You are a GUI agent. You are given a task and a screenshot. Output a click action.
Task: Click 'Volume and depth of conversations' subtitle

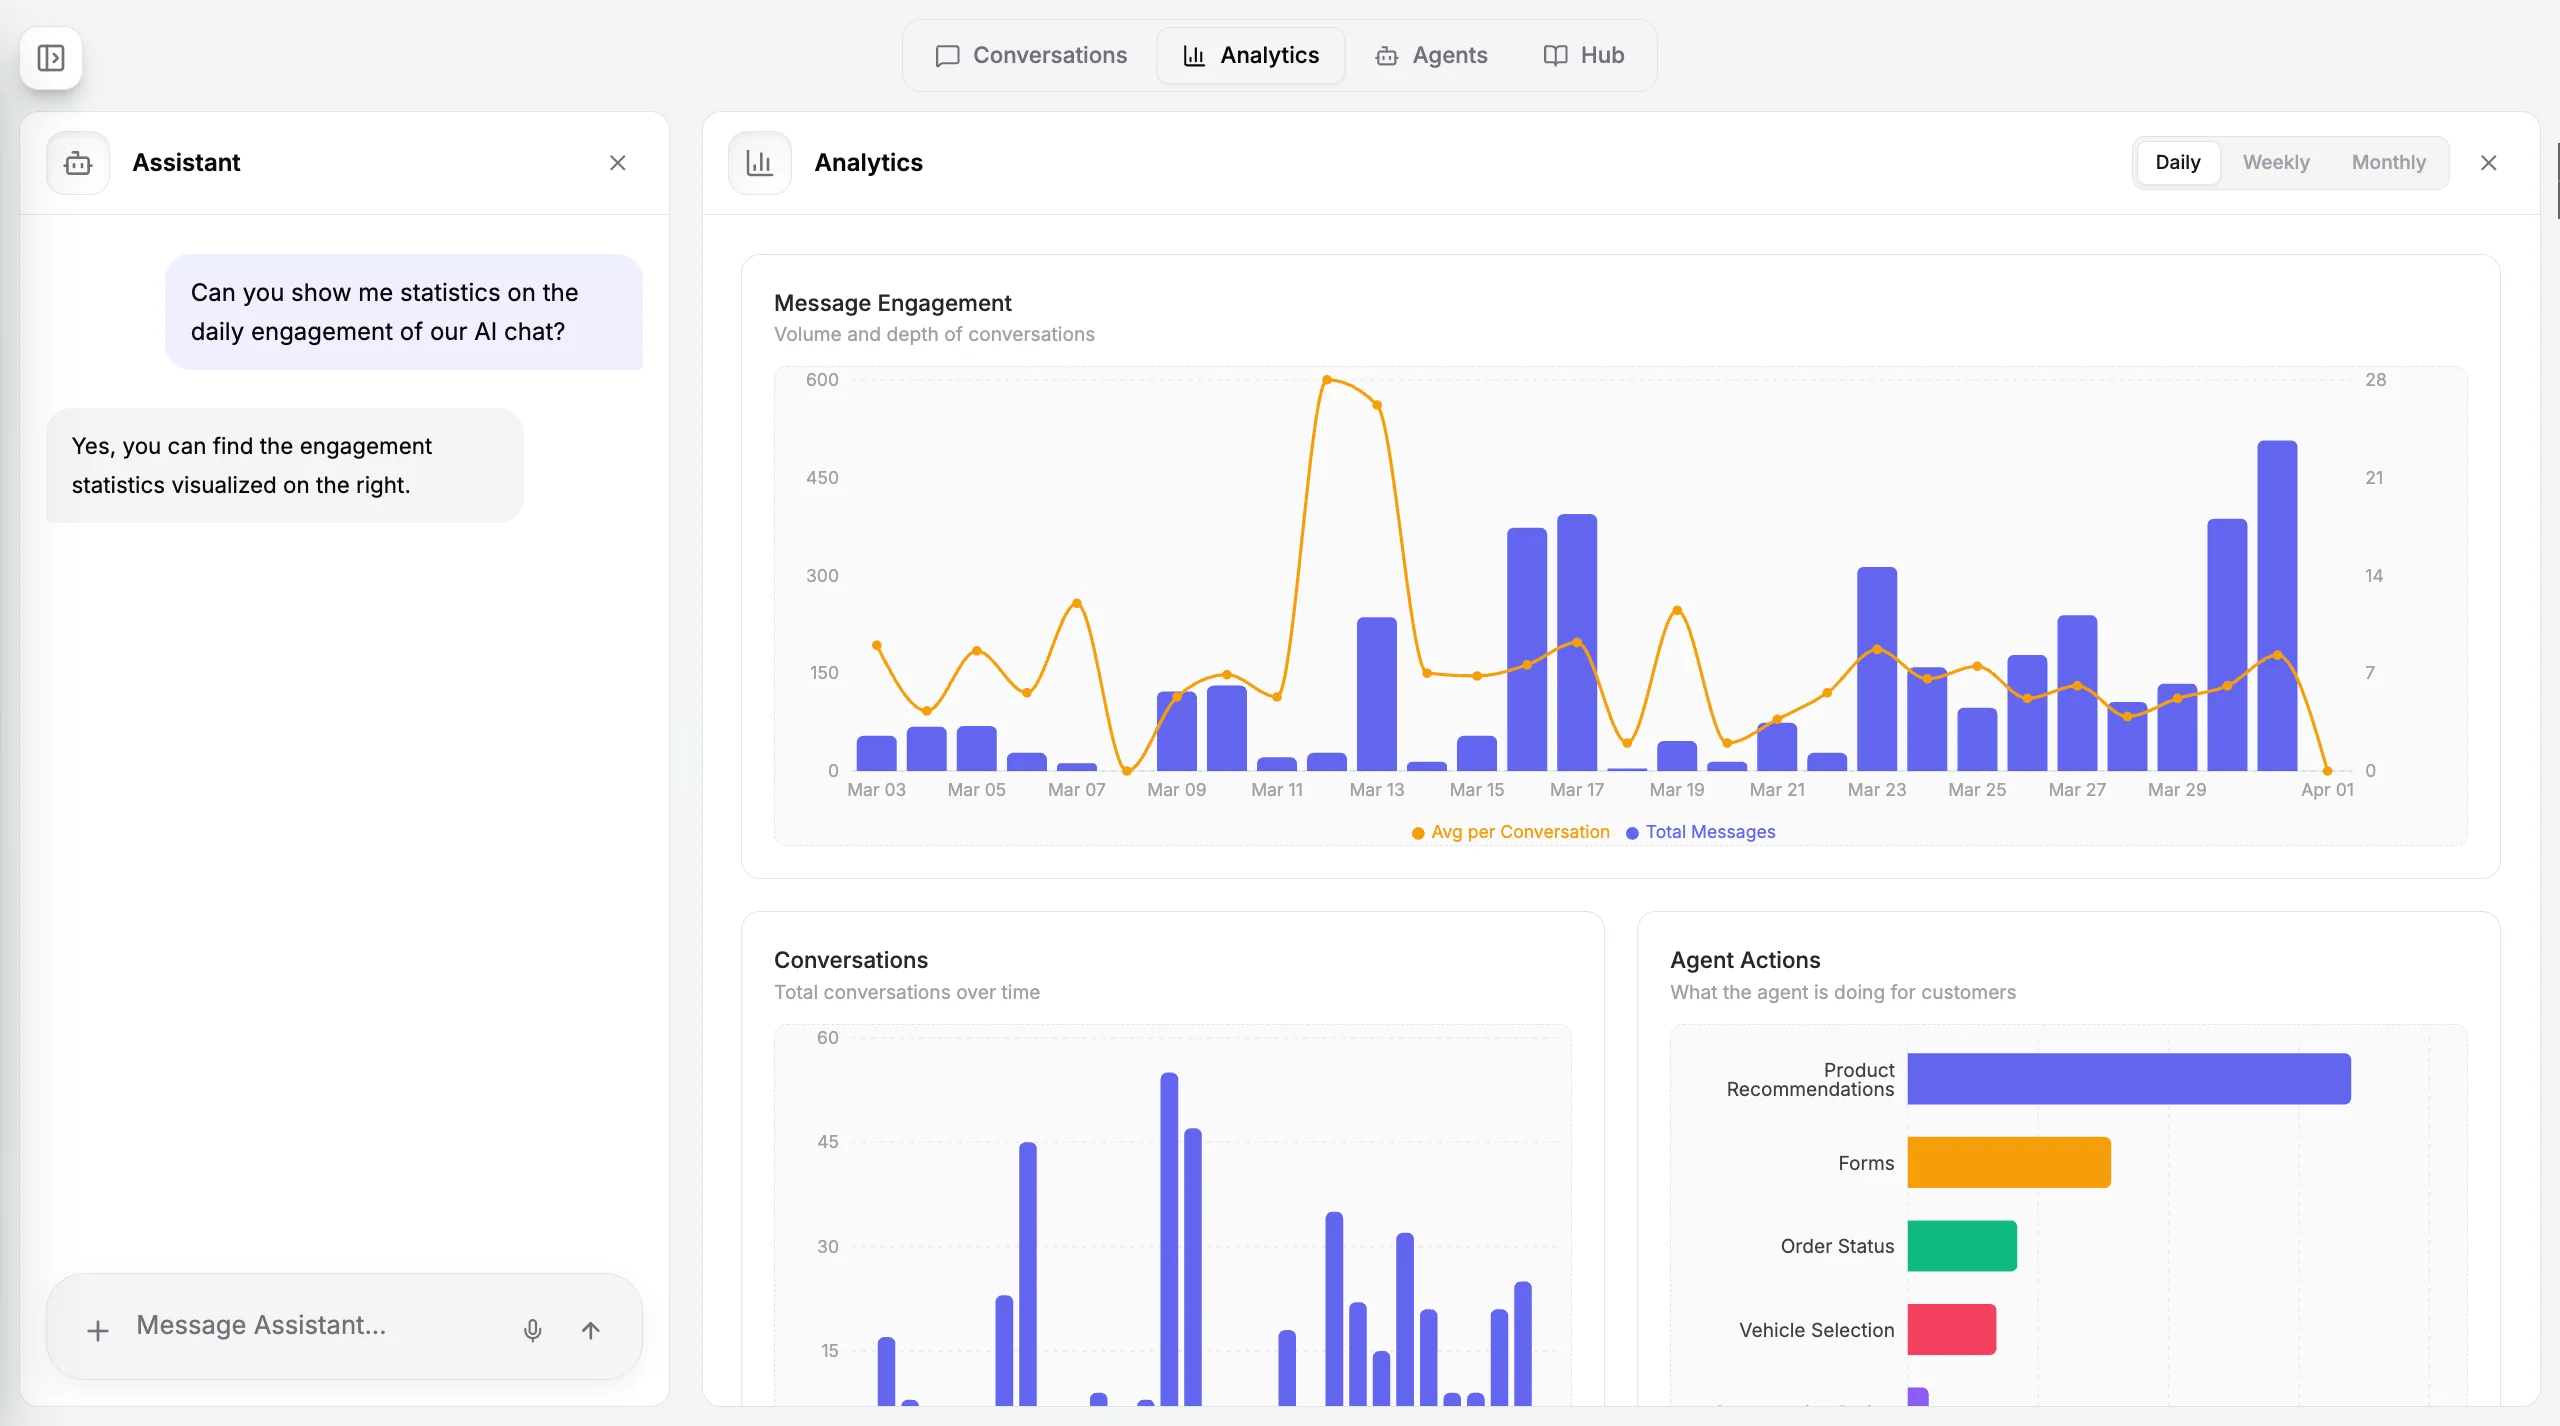(934, 334)
